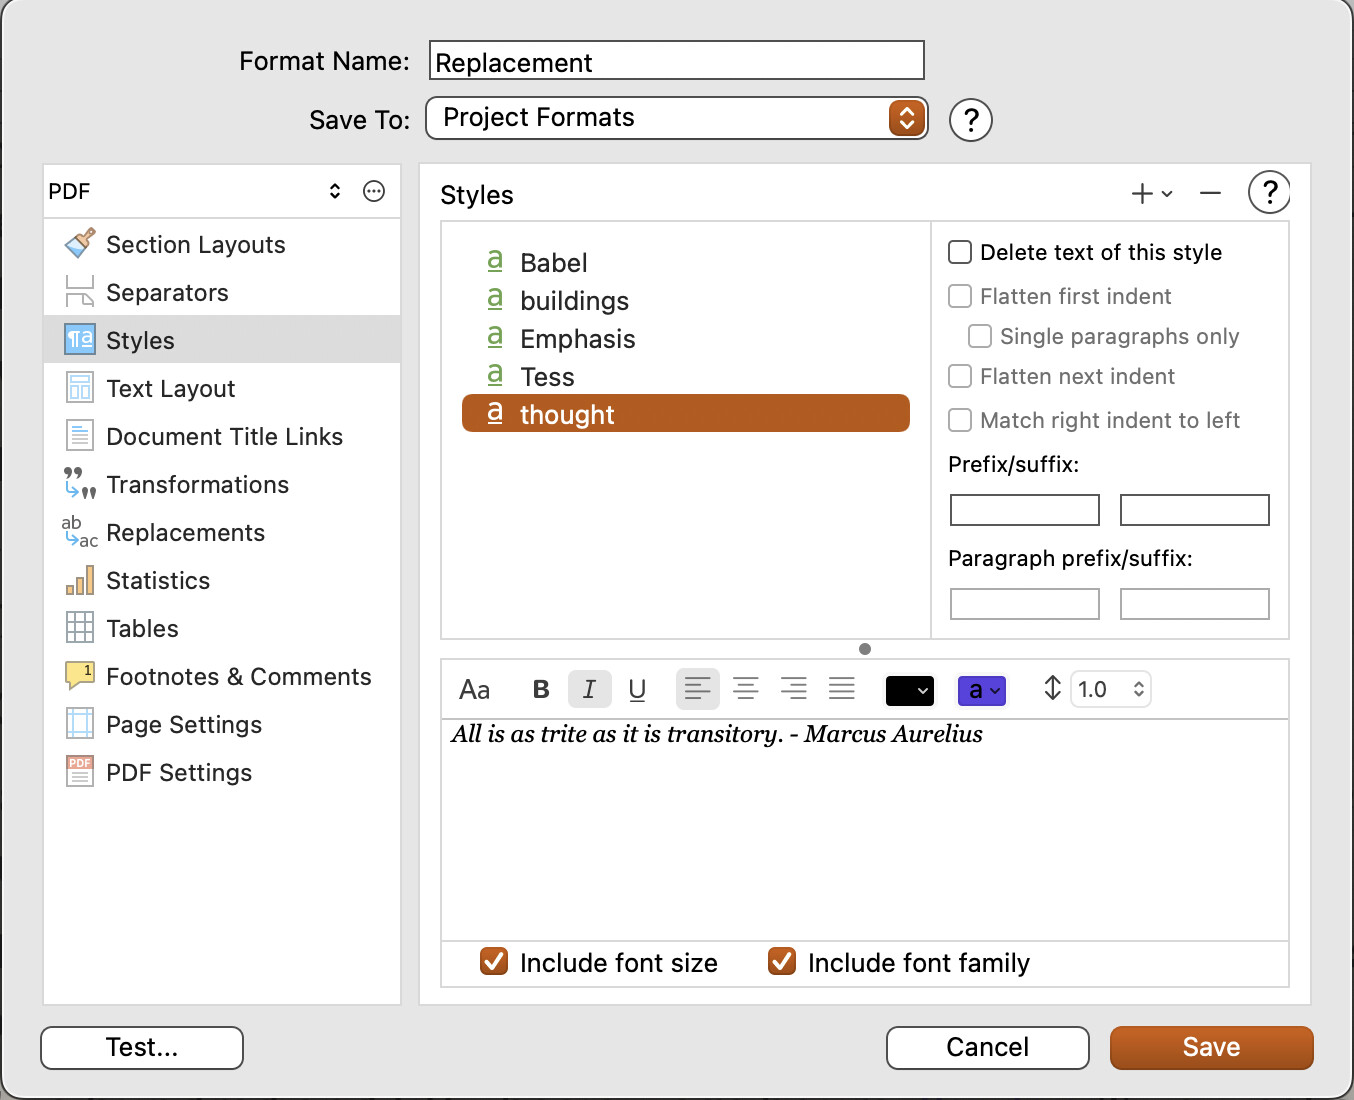
Task: Toggle Flatten first indent checkbox
Action: (960, 296)
